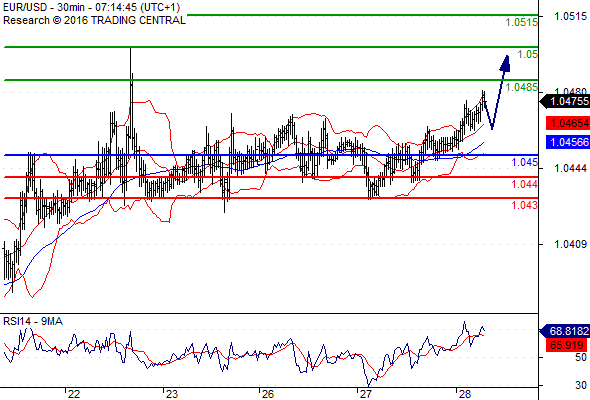The height and width of the screenshot is (400, 590).
Task: Click the blue 1.04566 price tag
Action: [x=568, y=142]
